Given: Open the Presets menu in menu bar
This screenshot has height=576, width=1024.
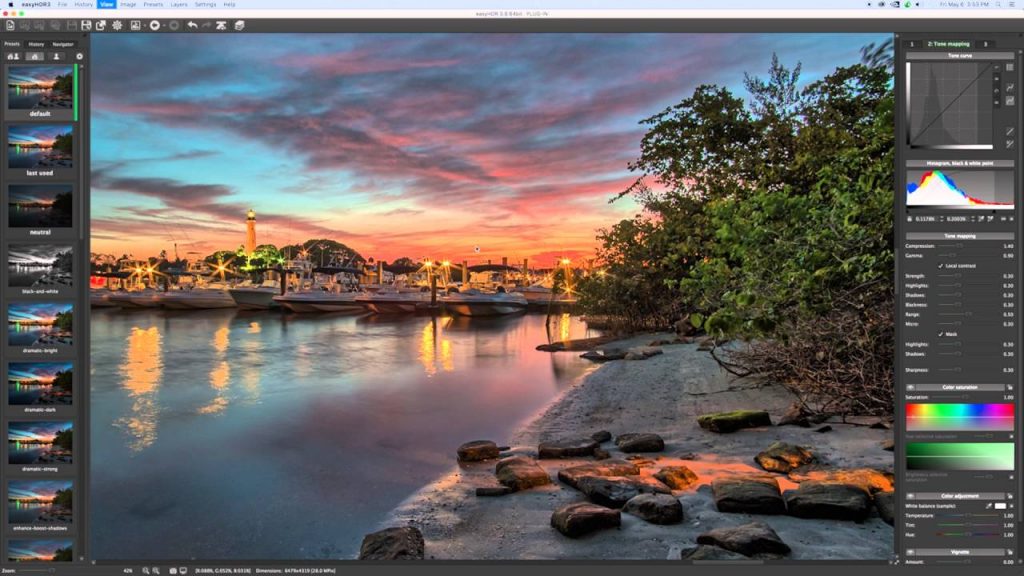Looking at the screenshot, I should pos(152,4).
